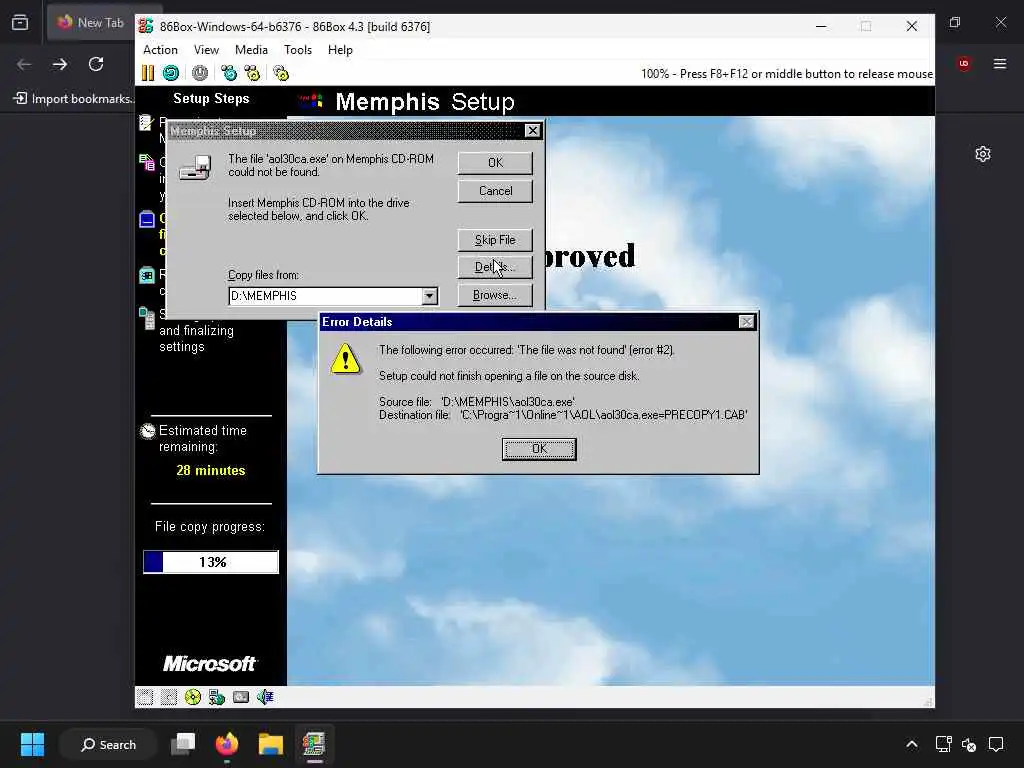The width and height of the screenshot is (1024, 768).
Task: Click the D:\MEMPHIS path field
Action: 325,296
